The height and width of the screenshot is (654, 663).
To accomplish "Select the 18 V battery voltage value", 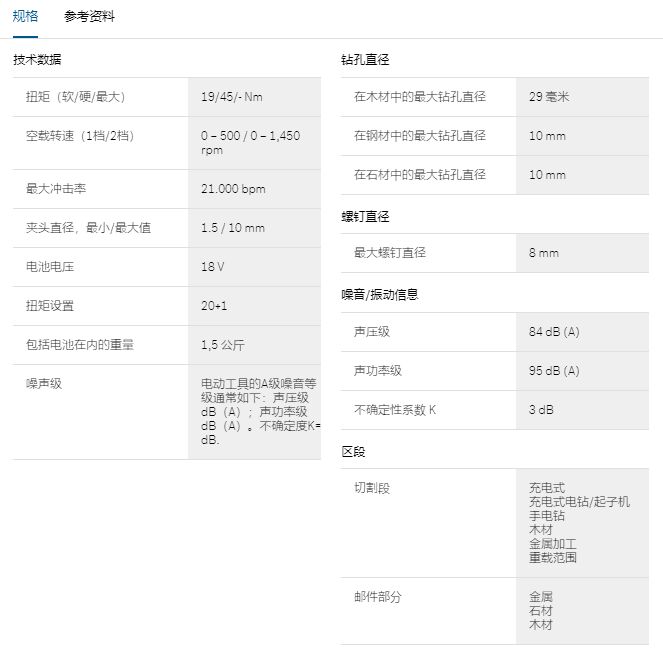I will point(212,267).
